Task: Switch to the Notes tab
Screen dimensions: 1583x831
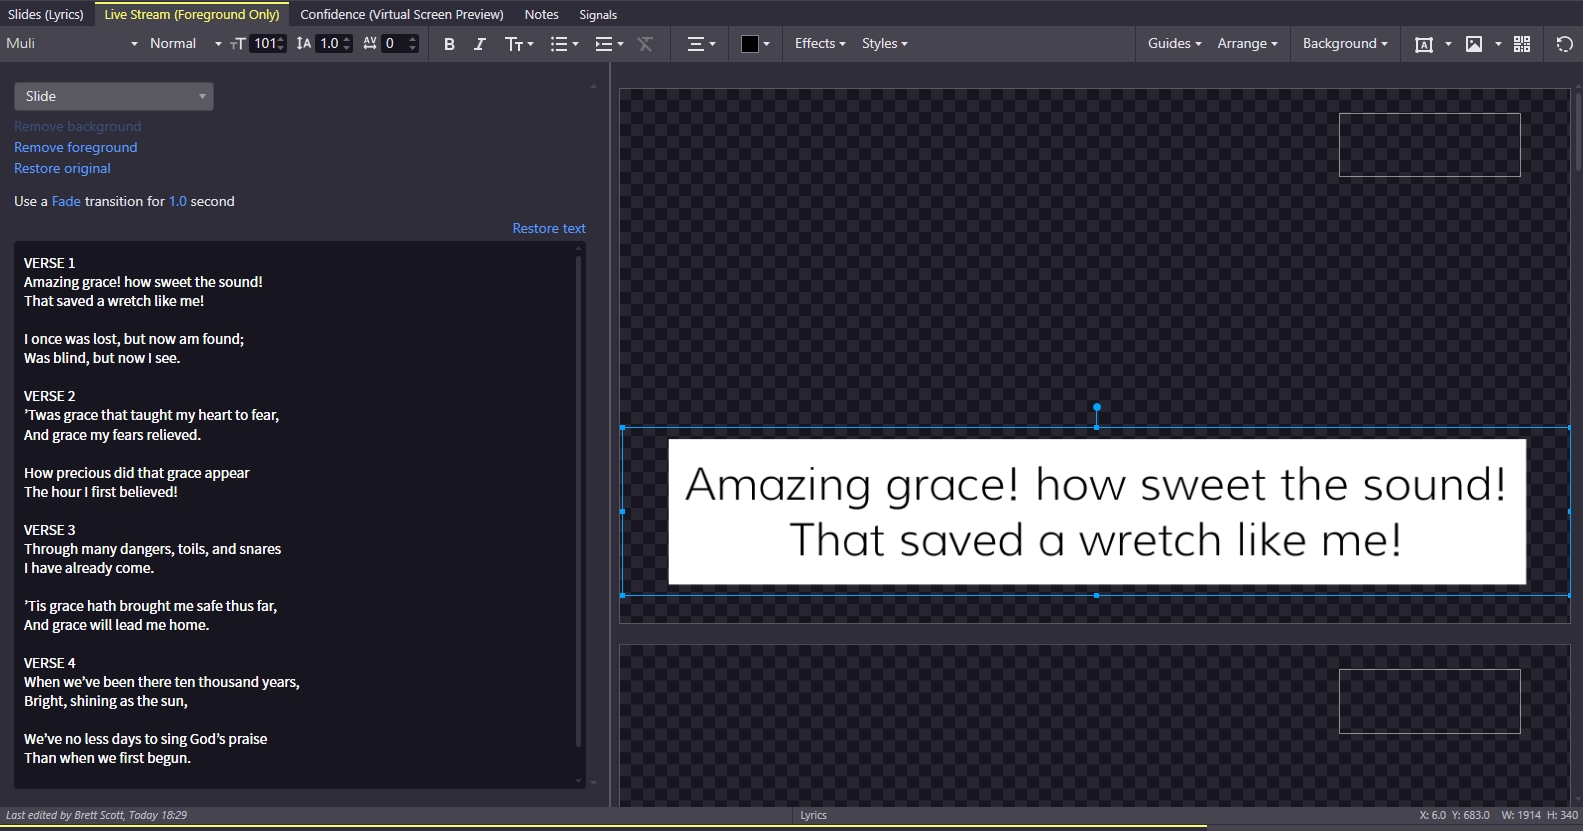Action: [541, 14]
